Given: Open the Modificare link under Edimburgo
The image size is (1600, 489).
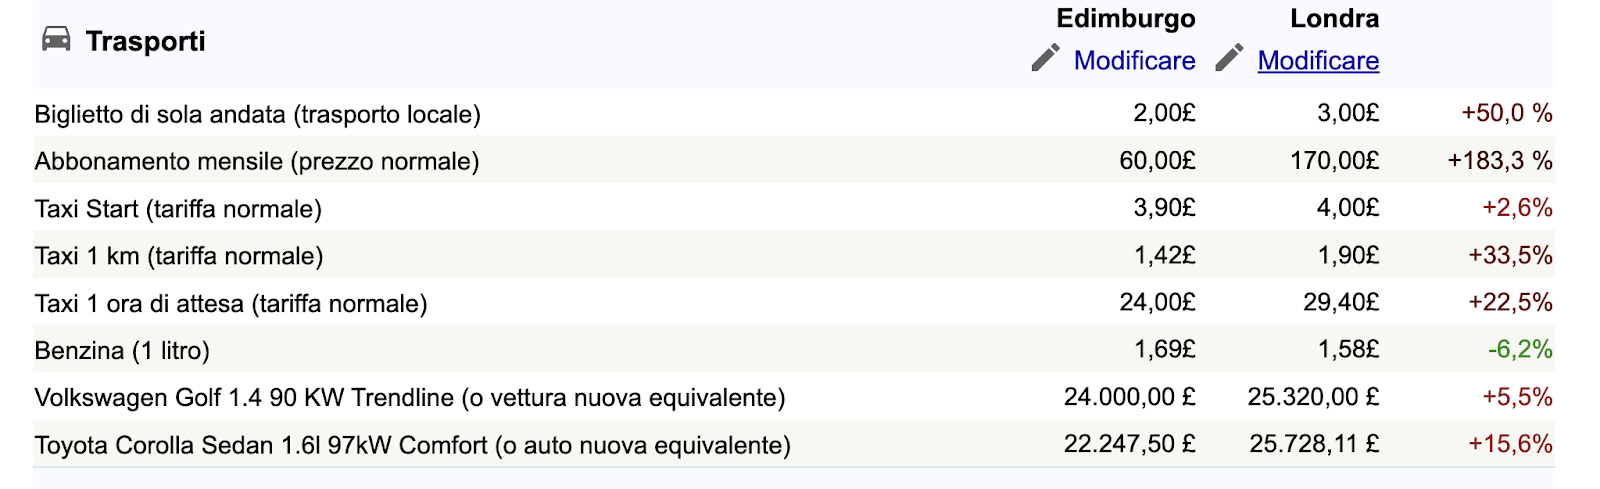Looking at the screenshot, I should [1134, 61].
